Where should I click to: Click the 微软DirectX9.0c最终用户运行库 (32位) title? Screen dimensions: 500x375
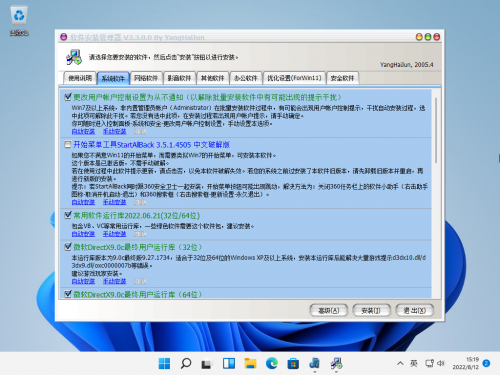pos(138,247)
